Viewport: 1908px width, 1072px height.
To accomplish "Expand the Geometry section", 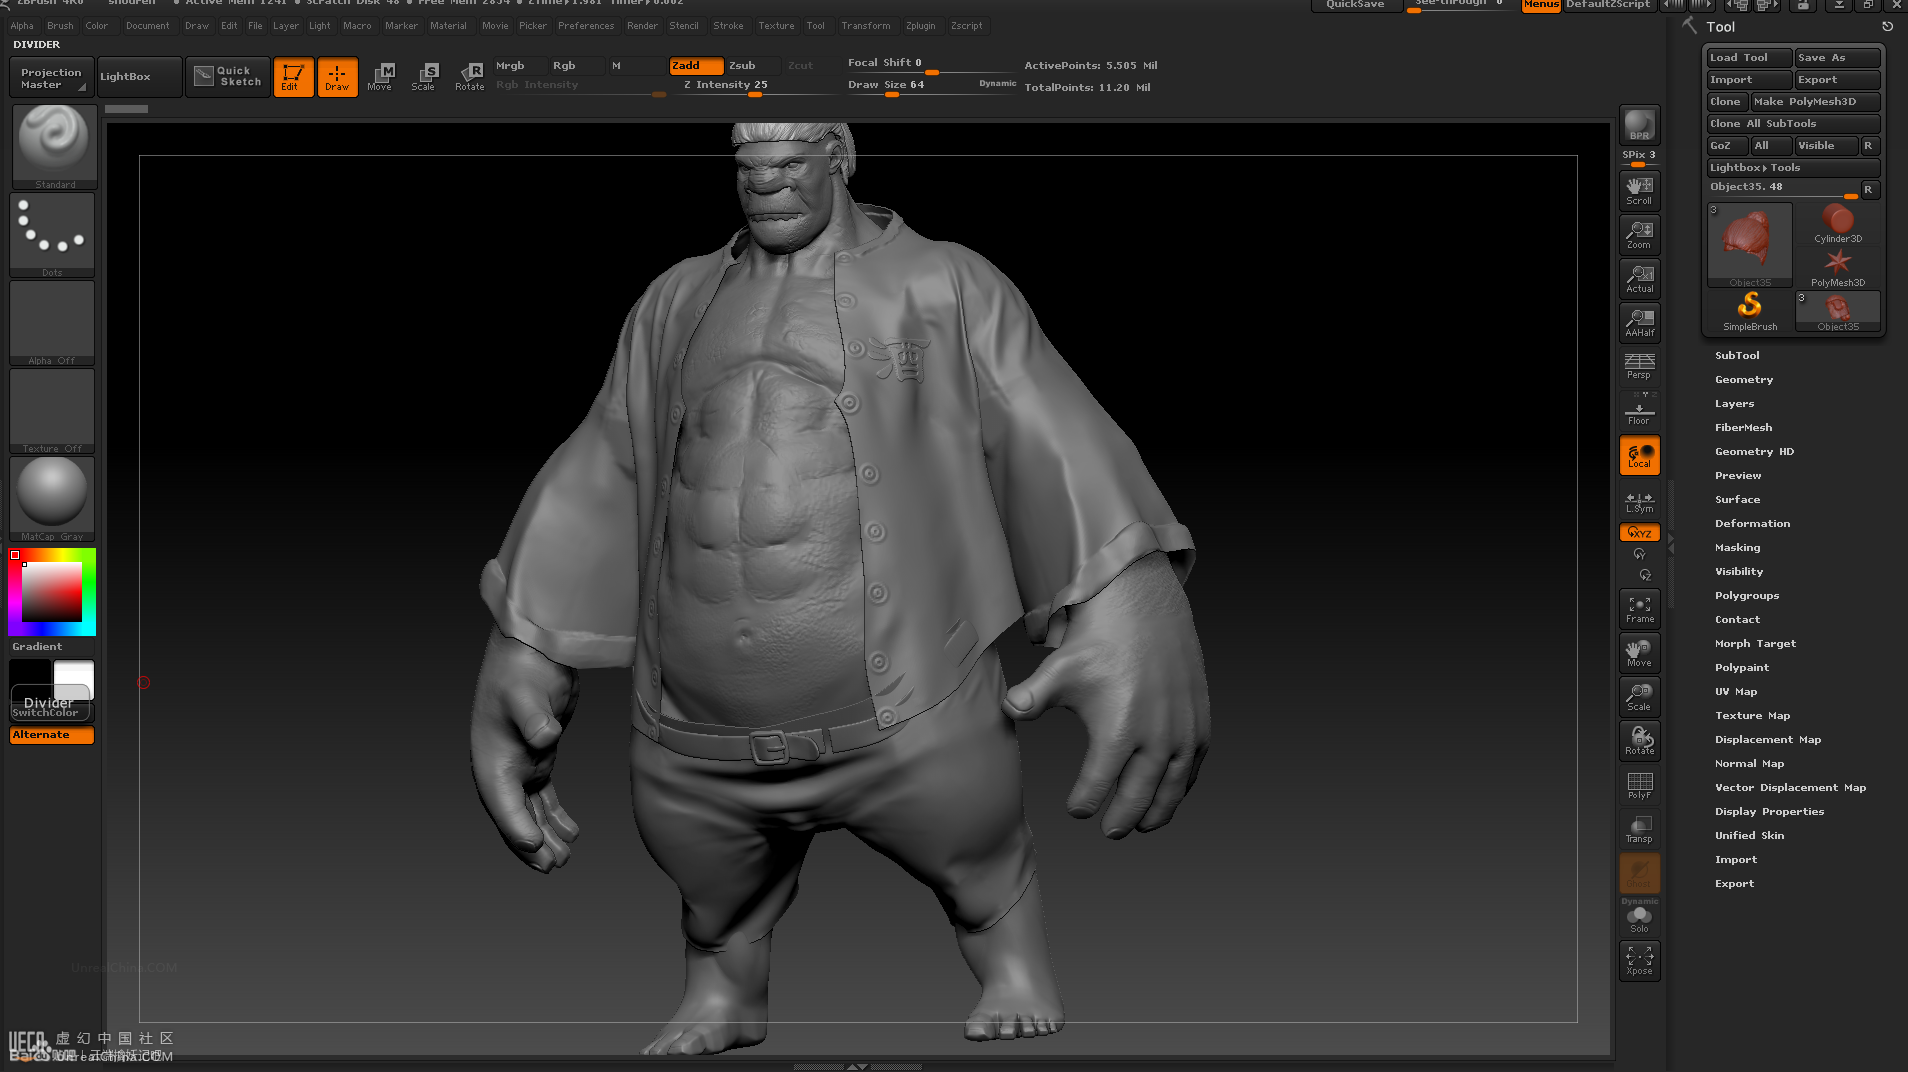I will click(x=1744, y=379).
